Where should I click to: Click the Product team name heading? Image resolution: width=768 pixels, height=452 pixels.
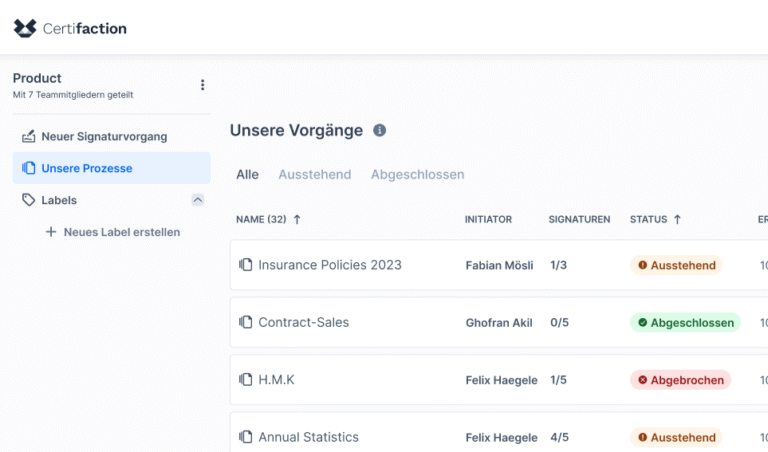pos(37,78)
